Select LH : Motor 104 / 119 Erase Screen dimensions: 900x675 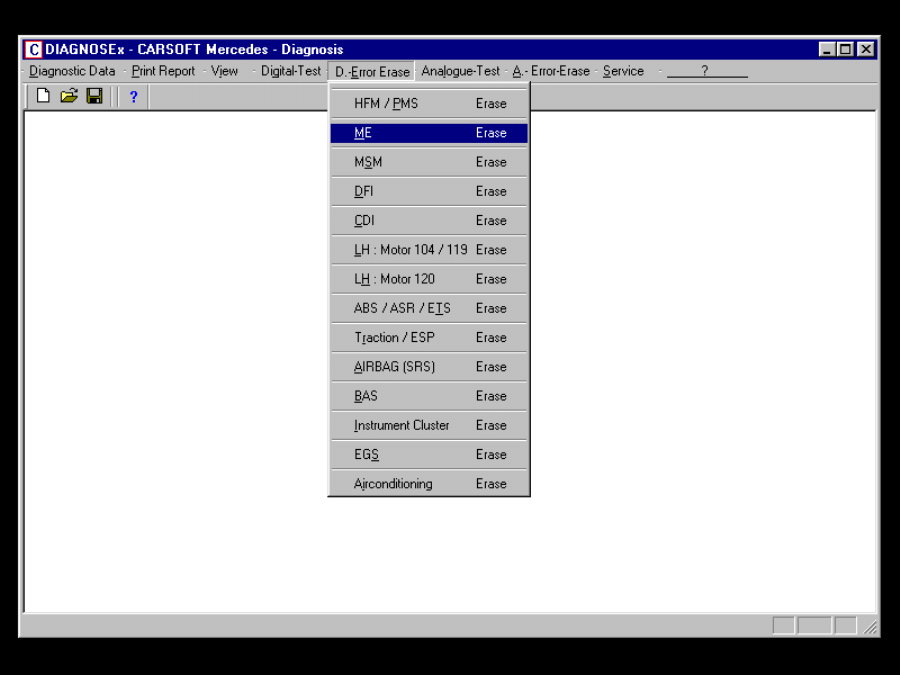(x=429, y=250)
